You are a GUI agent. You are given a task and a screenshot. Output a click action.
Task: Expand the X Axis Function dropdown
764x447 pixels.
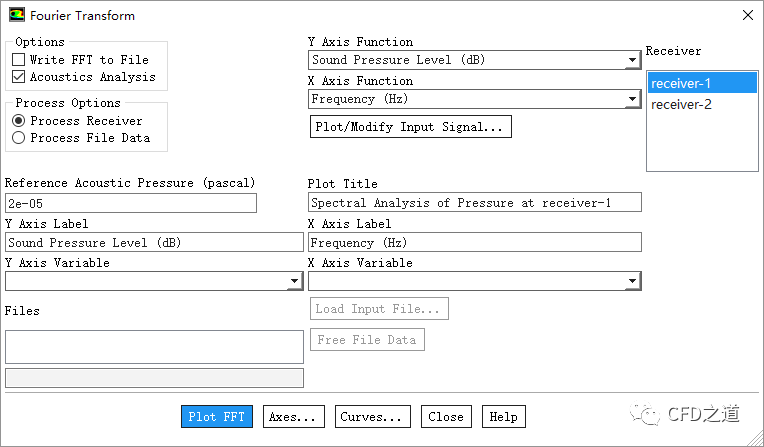point(632,99)
